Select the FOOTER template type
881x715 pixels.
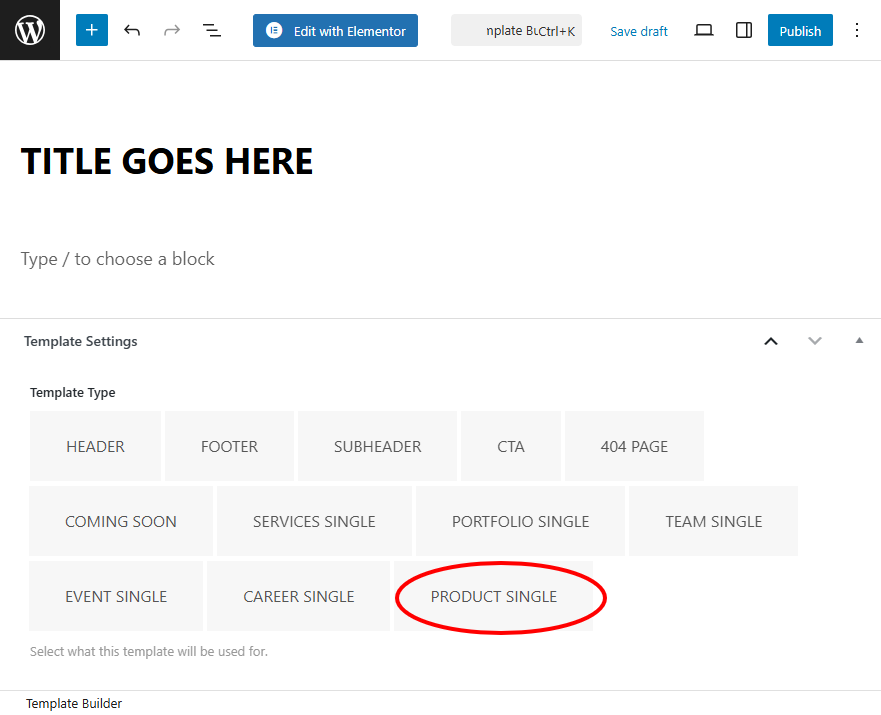[229, 446]
